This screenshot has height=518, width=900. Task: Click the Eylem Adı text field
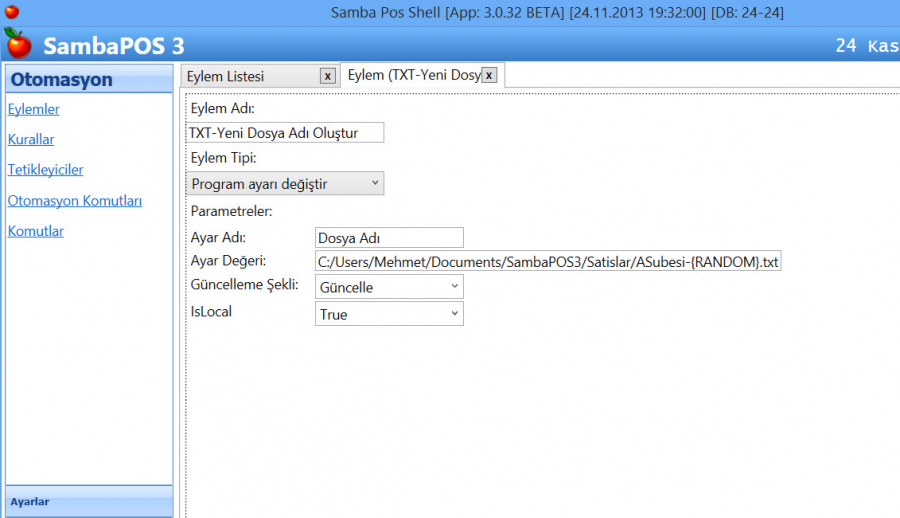click(285, 133)
